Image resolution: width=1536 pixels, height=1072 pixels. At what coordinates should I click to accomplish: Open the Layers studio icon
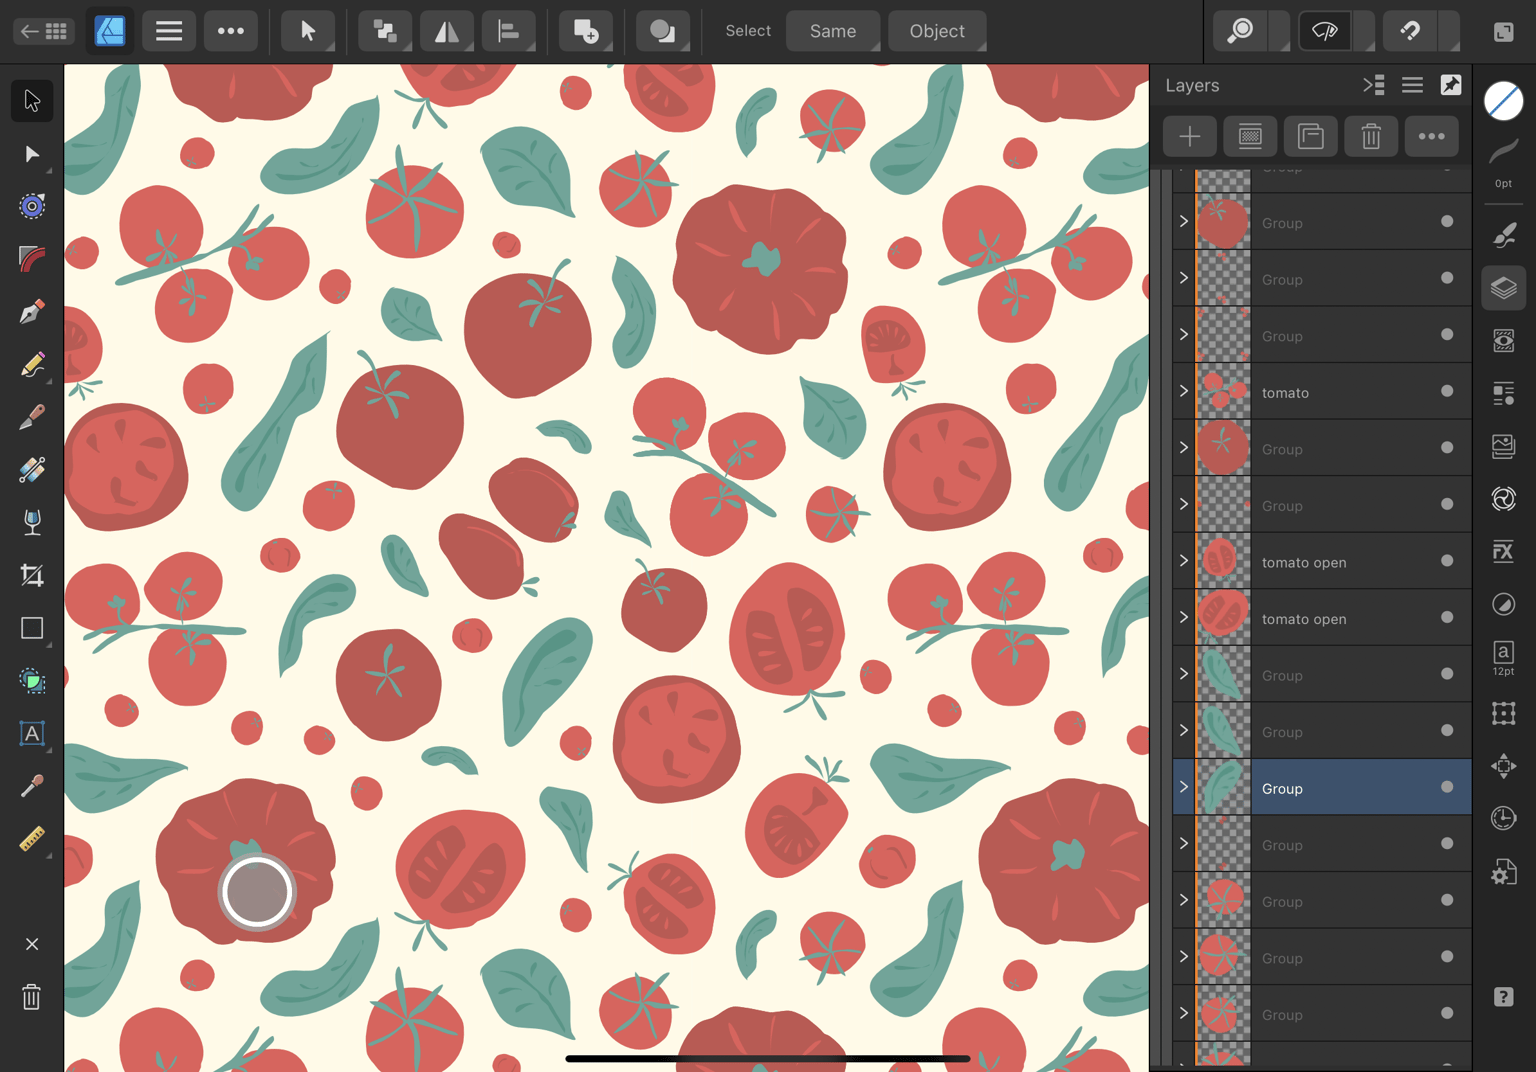point(1504,288)
